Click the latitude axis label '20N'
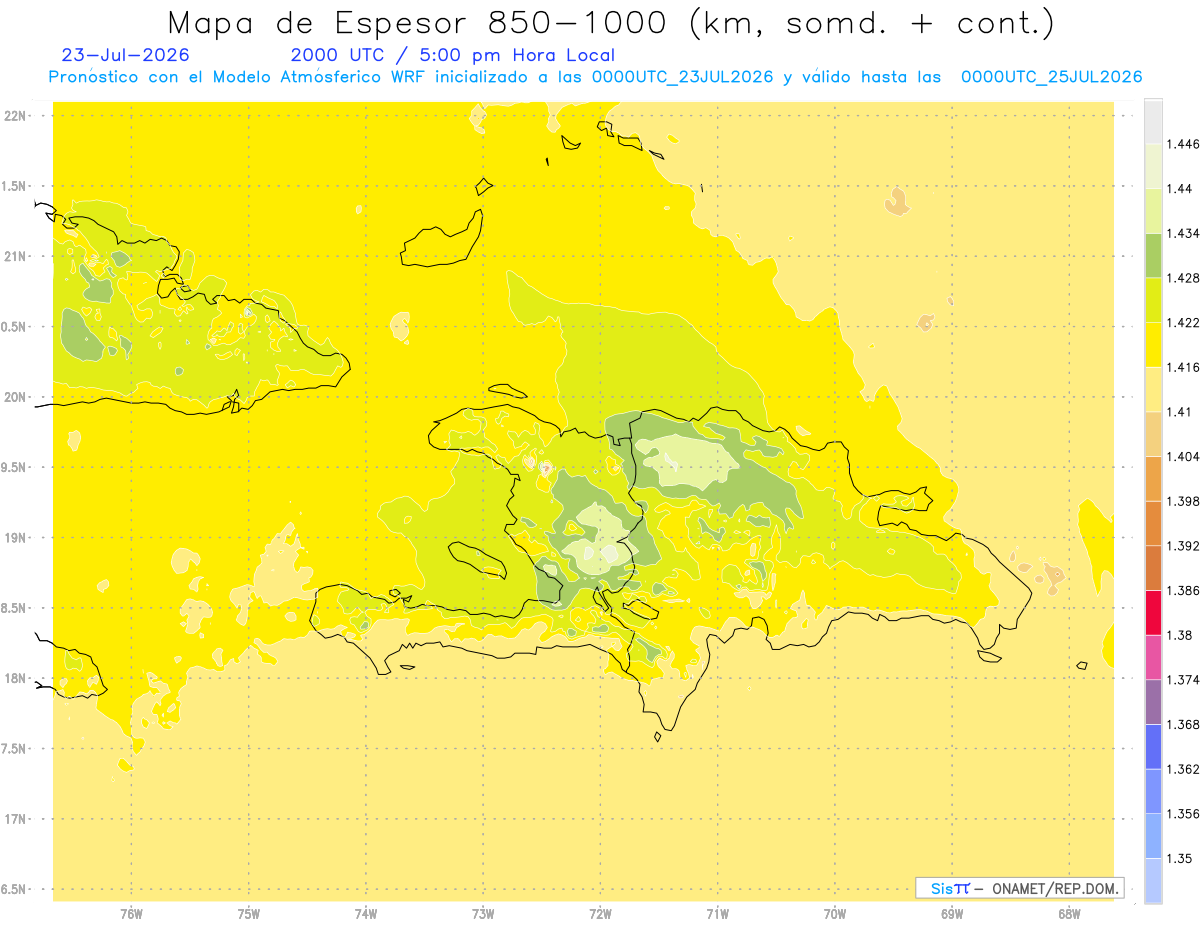Image resolution: width=1200 pixels, height=927 pixels. pyautogui.click(x=17, y=397)
